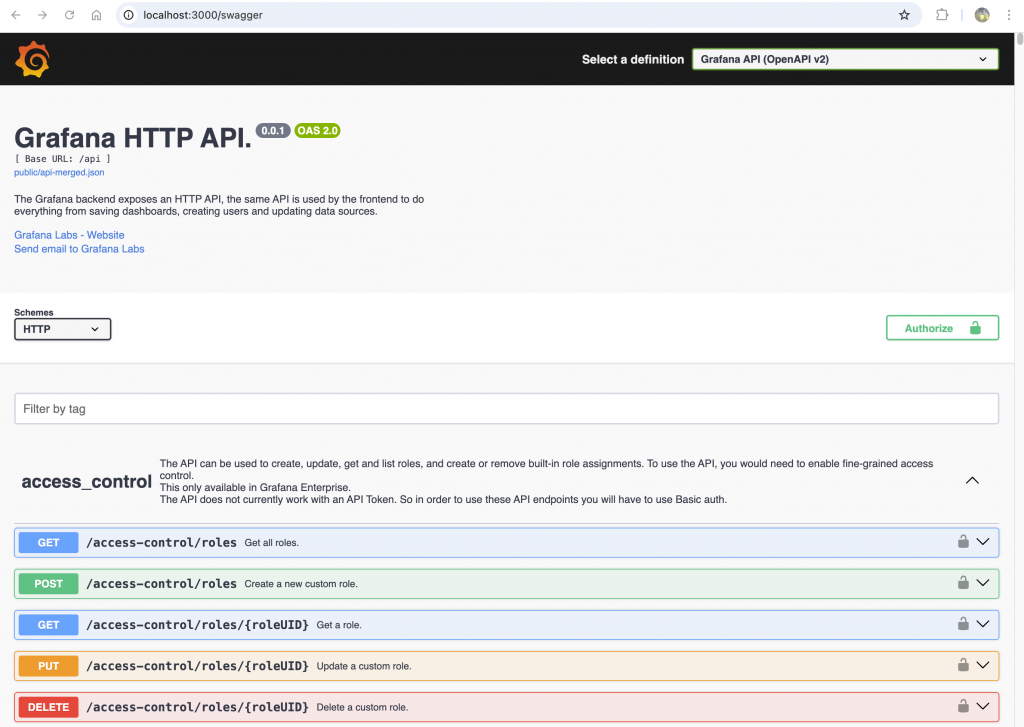The width and height of the screenshot is (1024, 727).
Task: Expand the GET roles/{roleUID} operation chevron
Action: click(983, 624)
